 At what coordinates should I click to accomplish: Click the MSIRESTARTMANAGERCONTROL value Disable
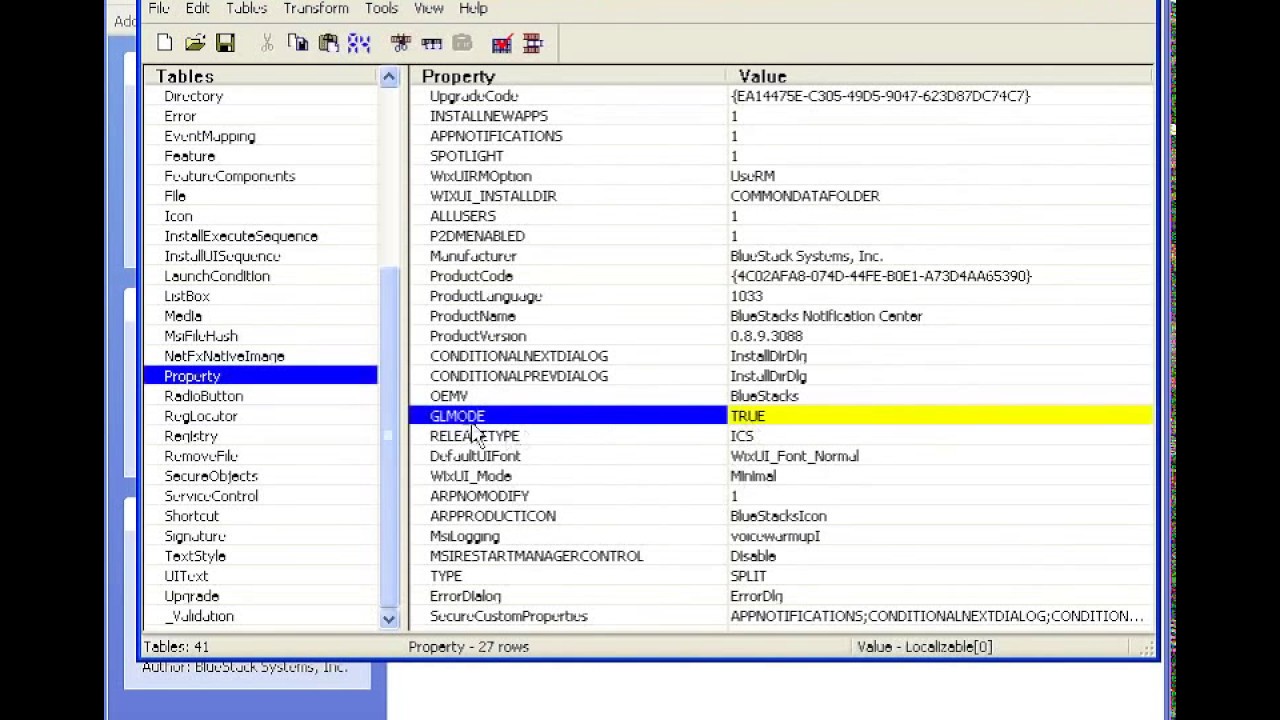click(x=753, y=556)
